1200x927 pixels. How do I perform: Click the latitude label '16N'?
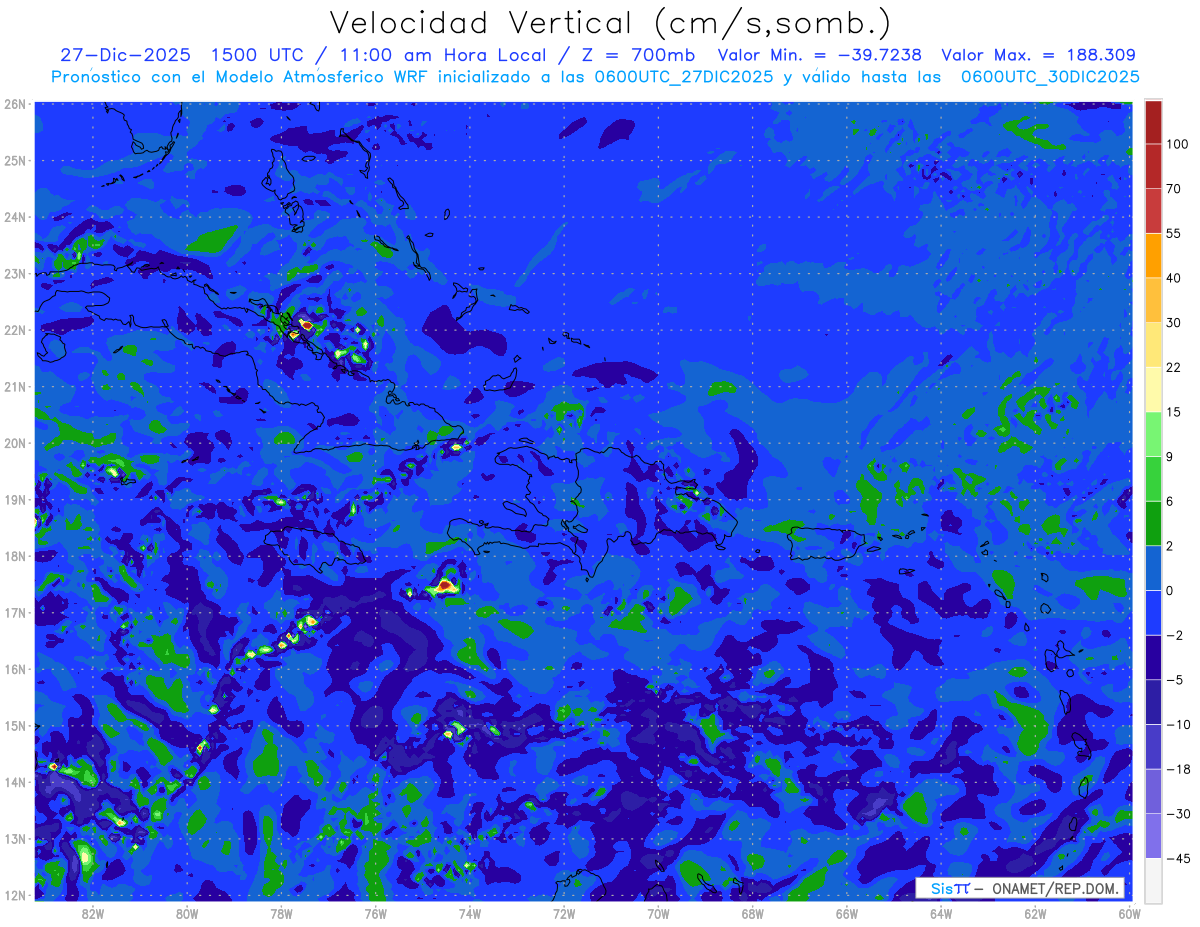click(14, 669)
